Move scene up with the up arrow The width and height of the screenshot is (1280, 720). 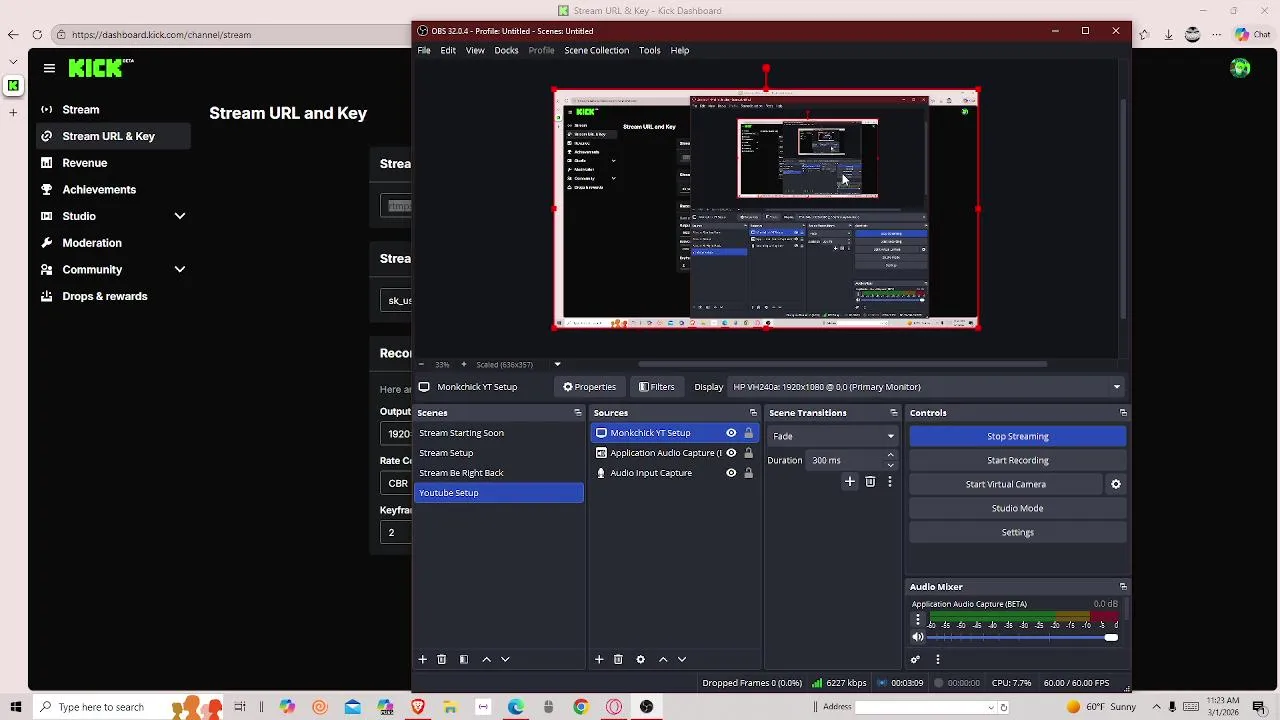click(x=486, y=660)
